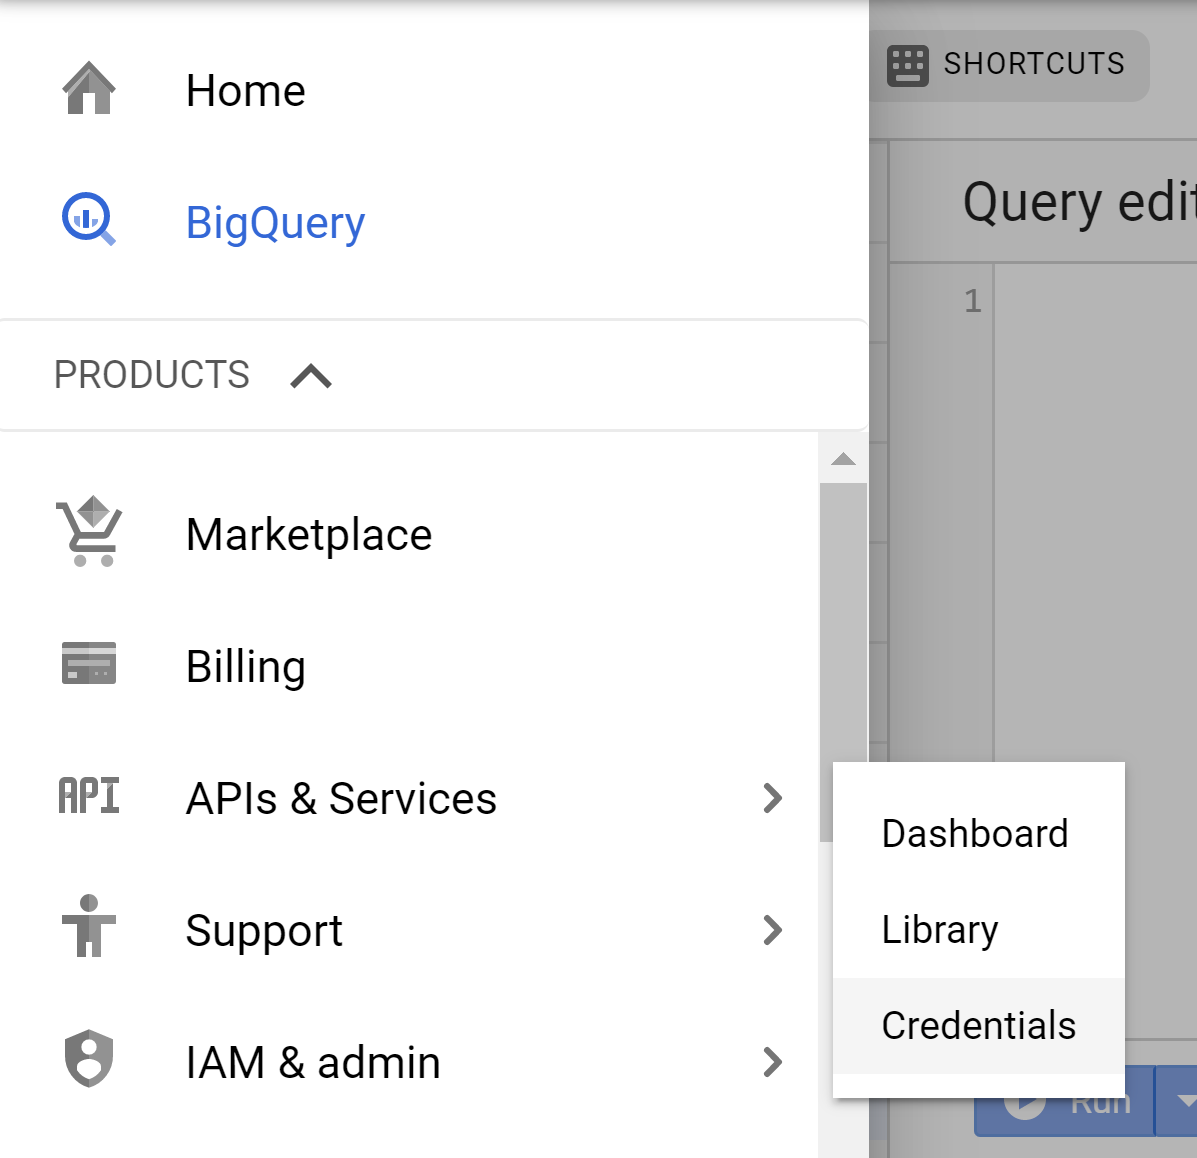This screenshot has width=1197, height=1158.
Task: Click the scrollbar up arrow in products list
Action: click(x=843, y=459)
